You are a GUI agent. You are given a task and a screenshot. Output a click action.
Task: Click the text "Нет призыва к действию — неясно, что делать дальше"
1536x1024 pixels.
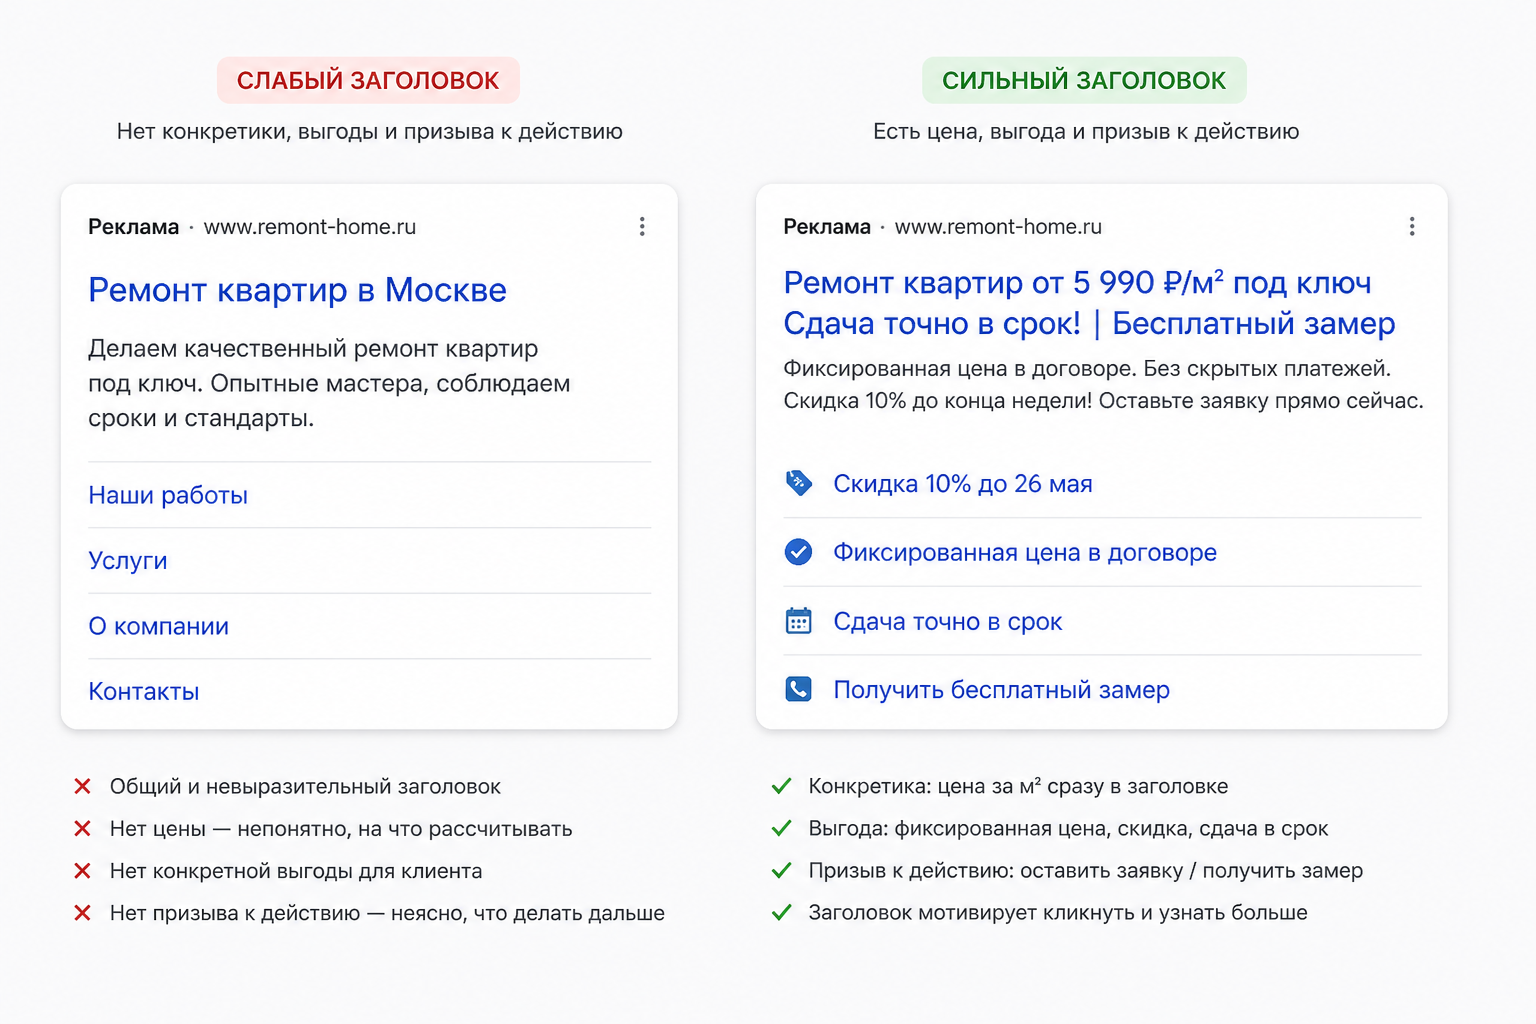[387, 913]
